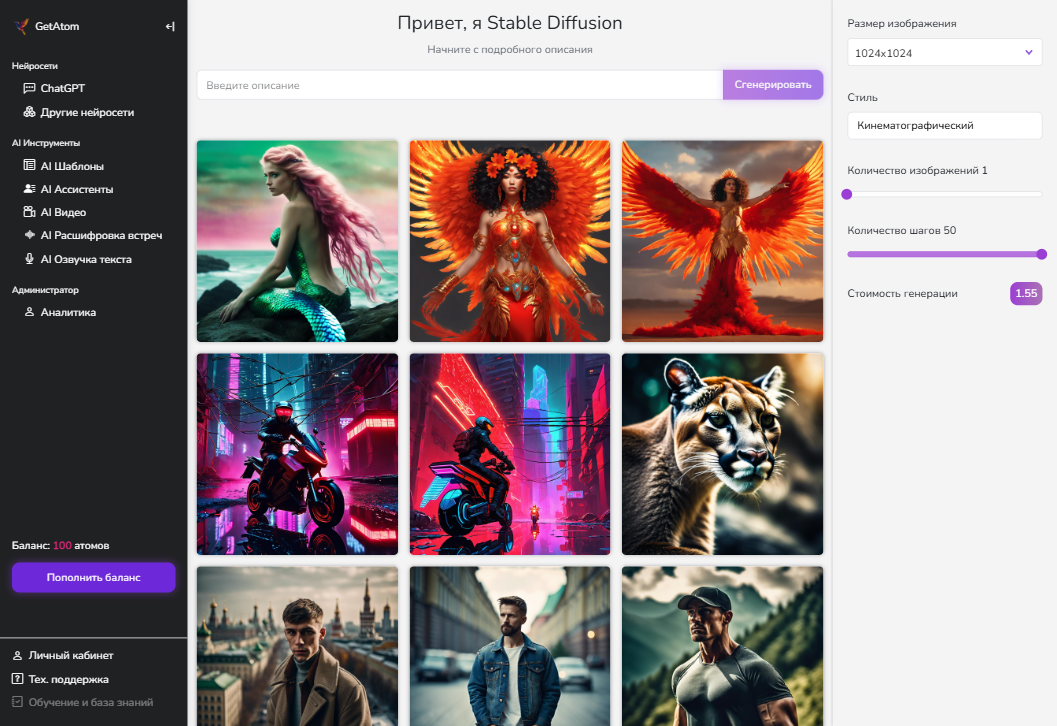This screenshot has height=726, width=1057.
Task: Click the AI Расшифровка встреч sparkle icon
Action: click(x=29, y=235)
